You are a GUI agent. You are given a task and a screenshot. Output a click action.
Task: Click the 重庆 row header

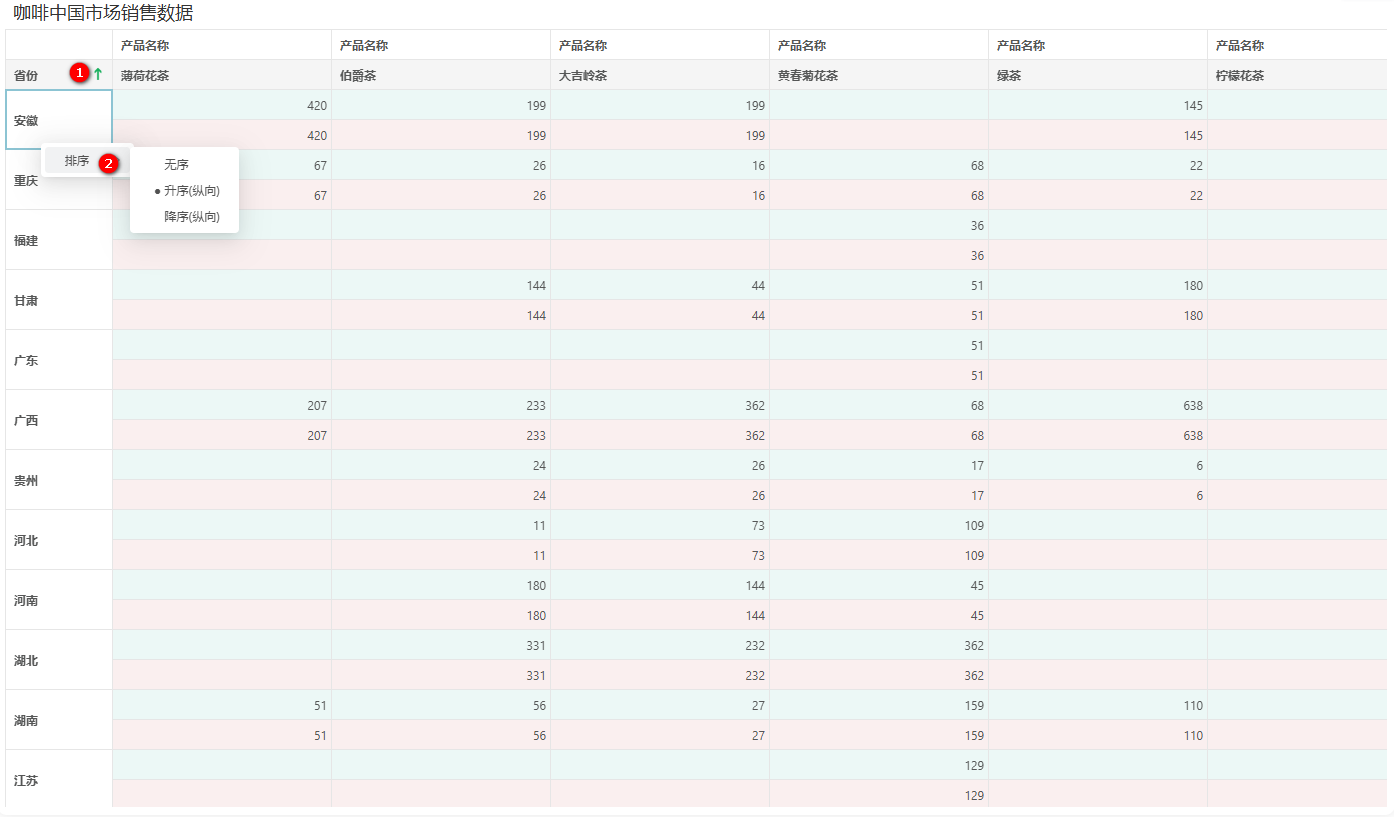click(x=59, y=180)
